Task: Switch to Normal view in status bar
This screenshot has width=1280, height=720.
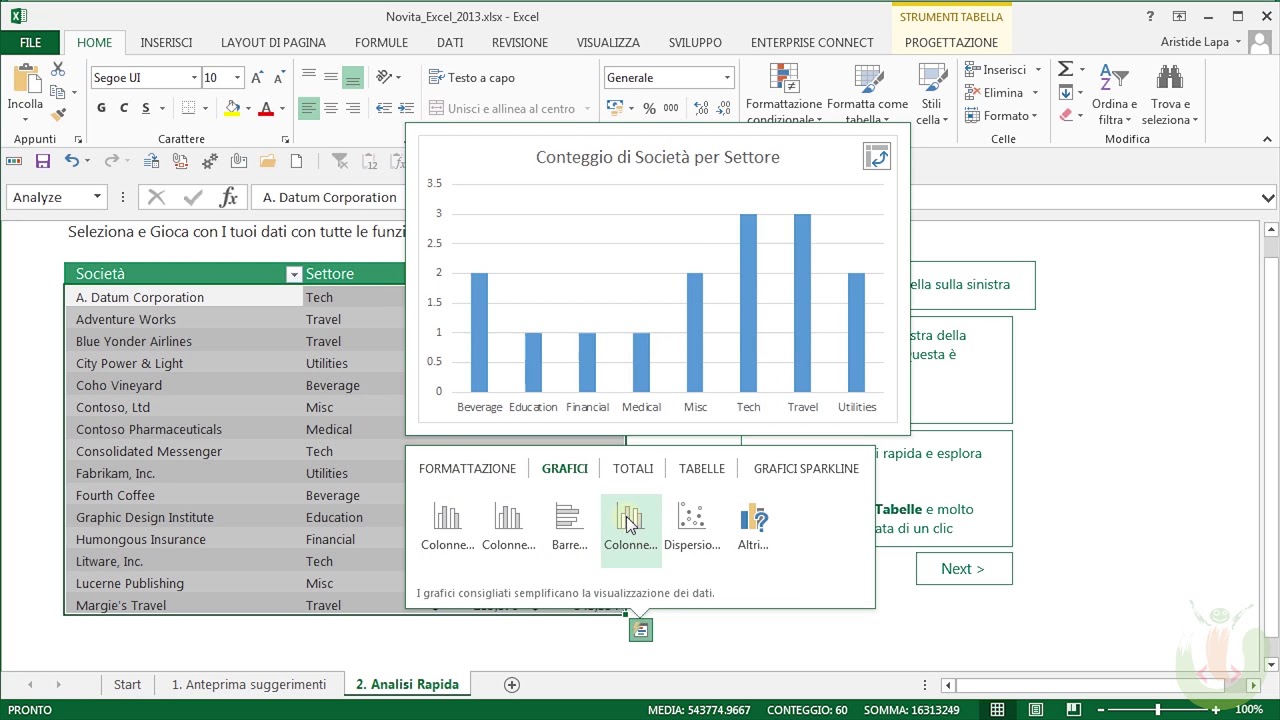Action: 997,710
